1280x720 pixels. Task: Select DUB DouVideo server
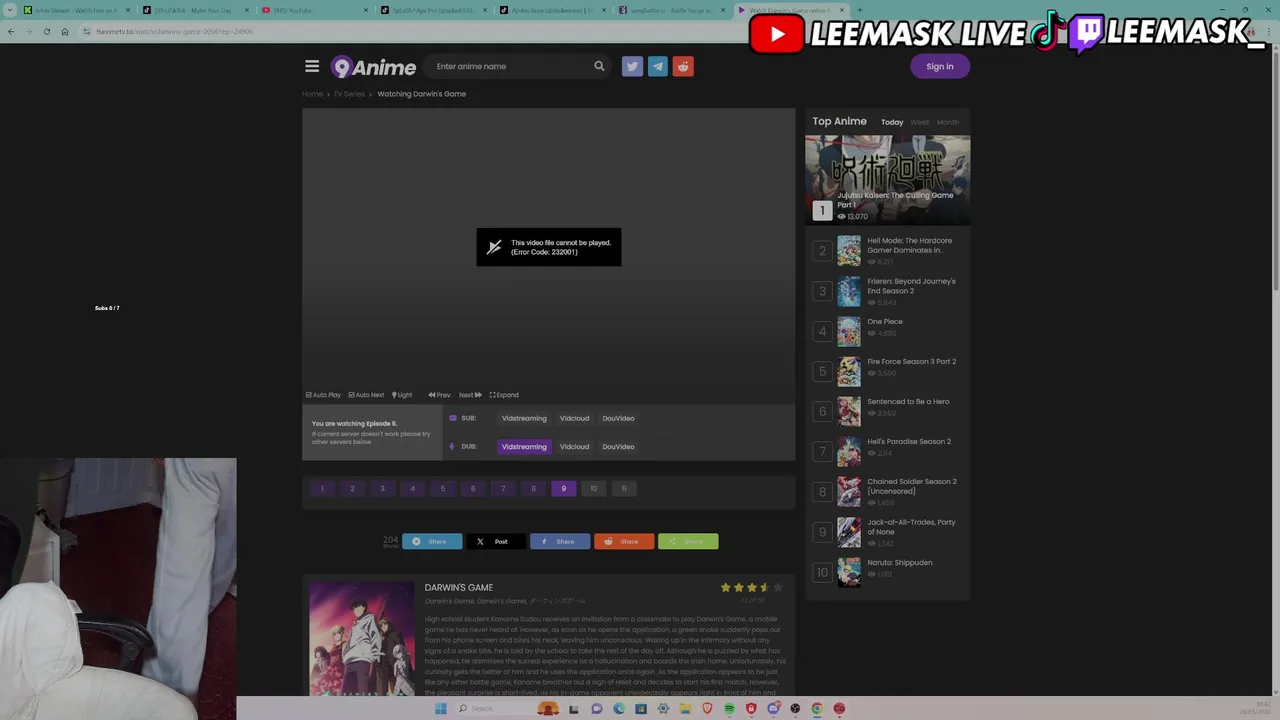618,447
